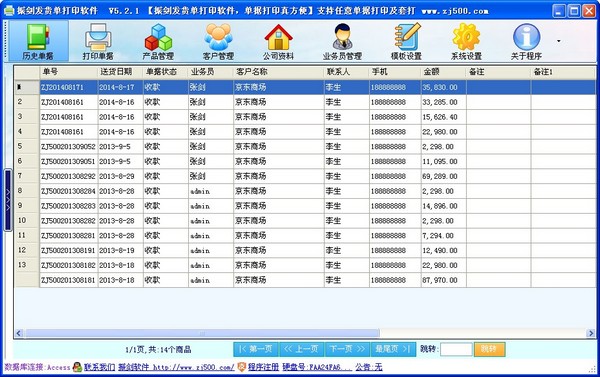Click row header number 13
Viewport: 600px width, 377px height.
pyautogui.click(x=27, y=265)
